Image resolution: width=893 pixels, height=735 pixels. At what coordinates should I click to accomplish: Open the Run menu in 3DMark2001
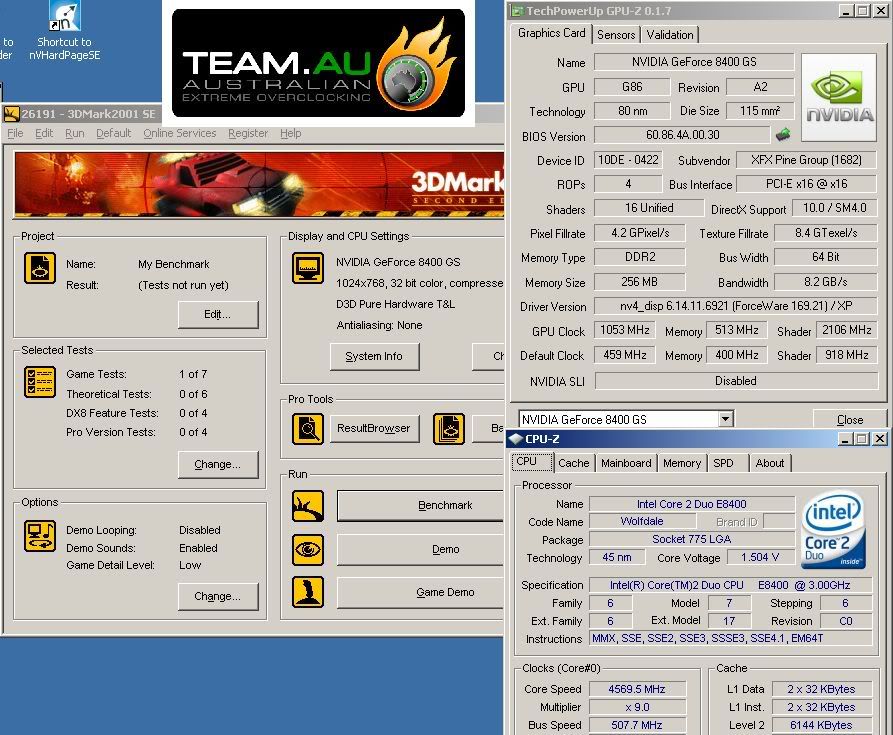(75, 133)
